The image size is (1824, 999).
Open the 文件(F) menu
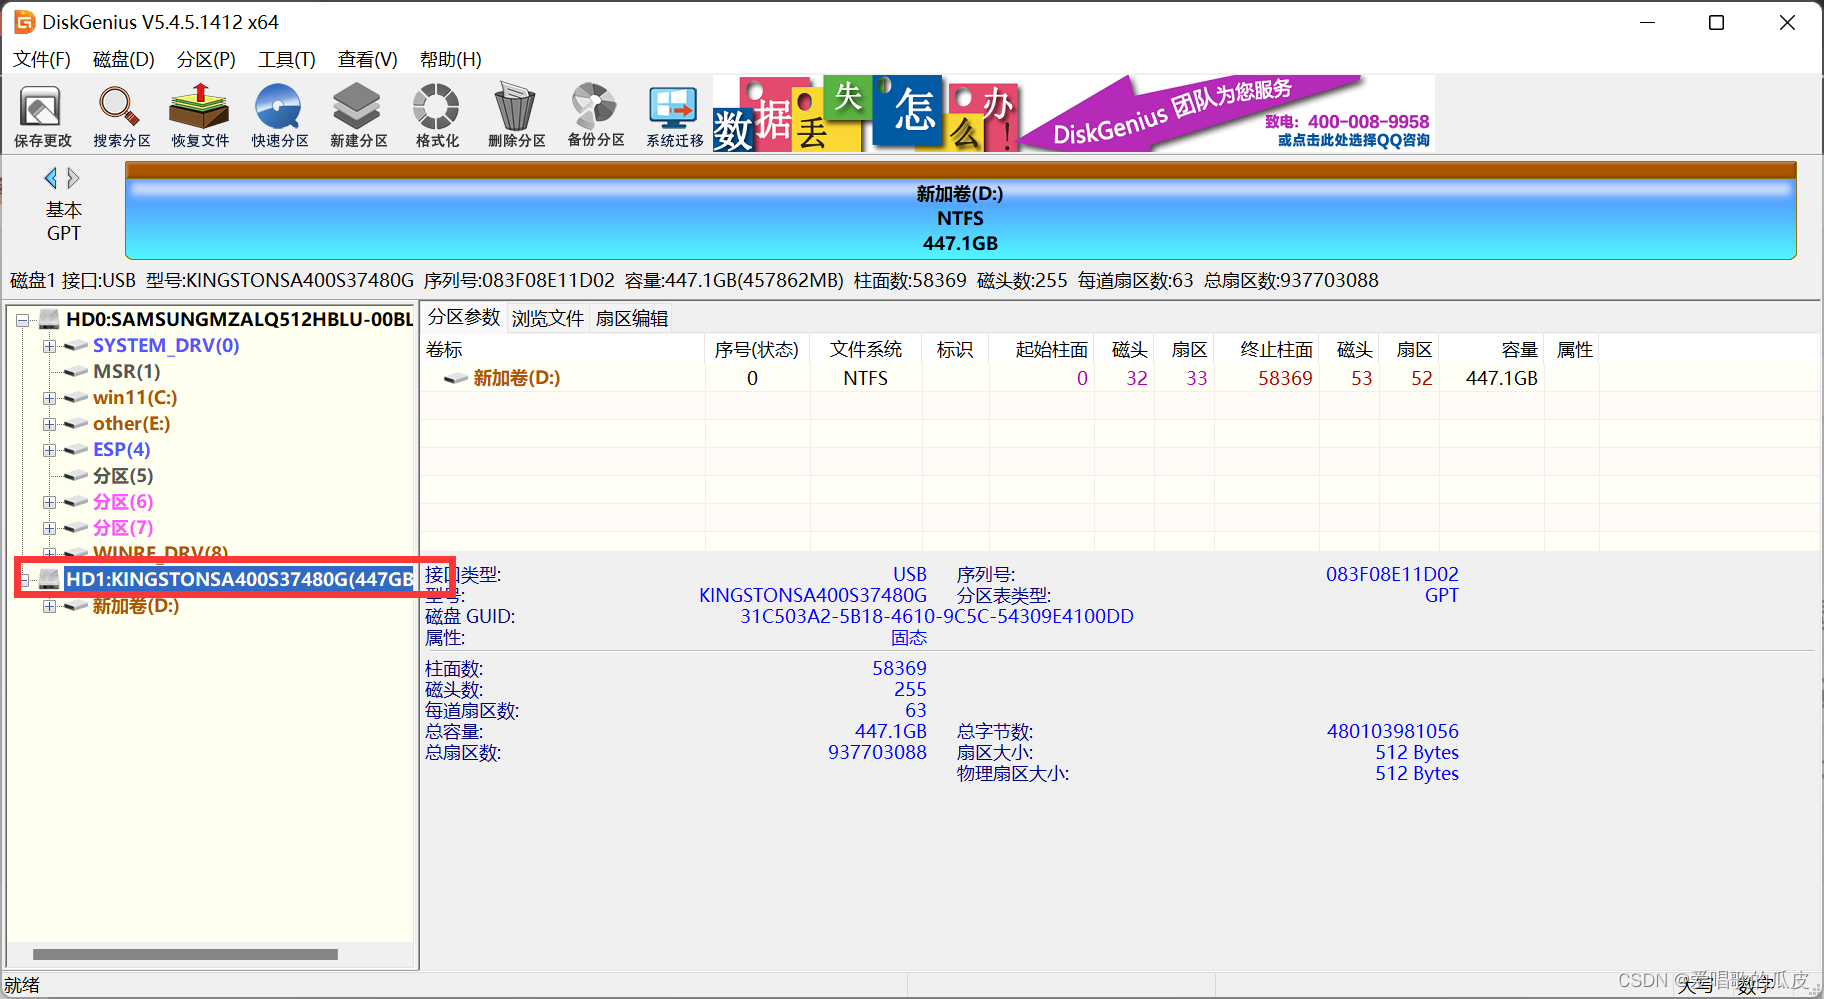pyautogui.click(x=42, y=59)
